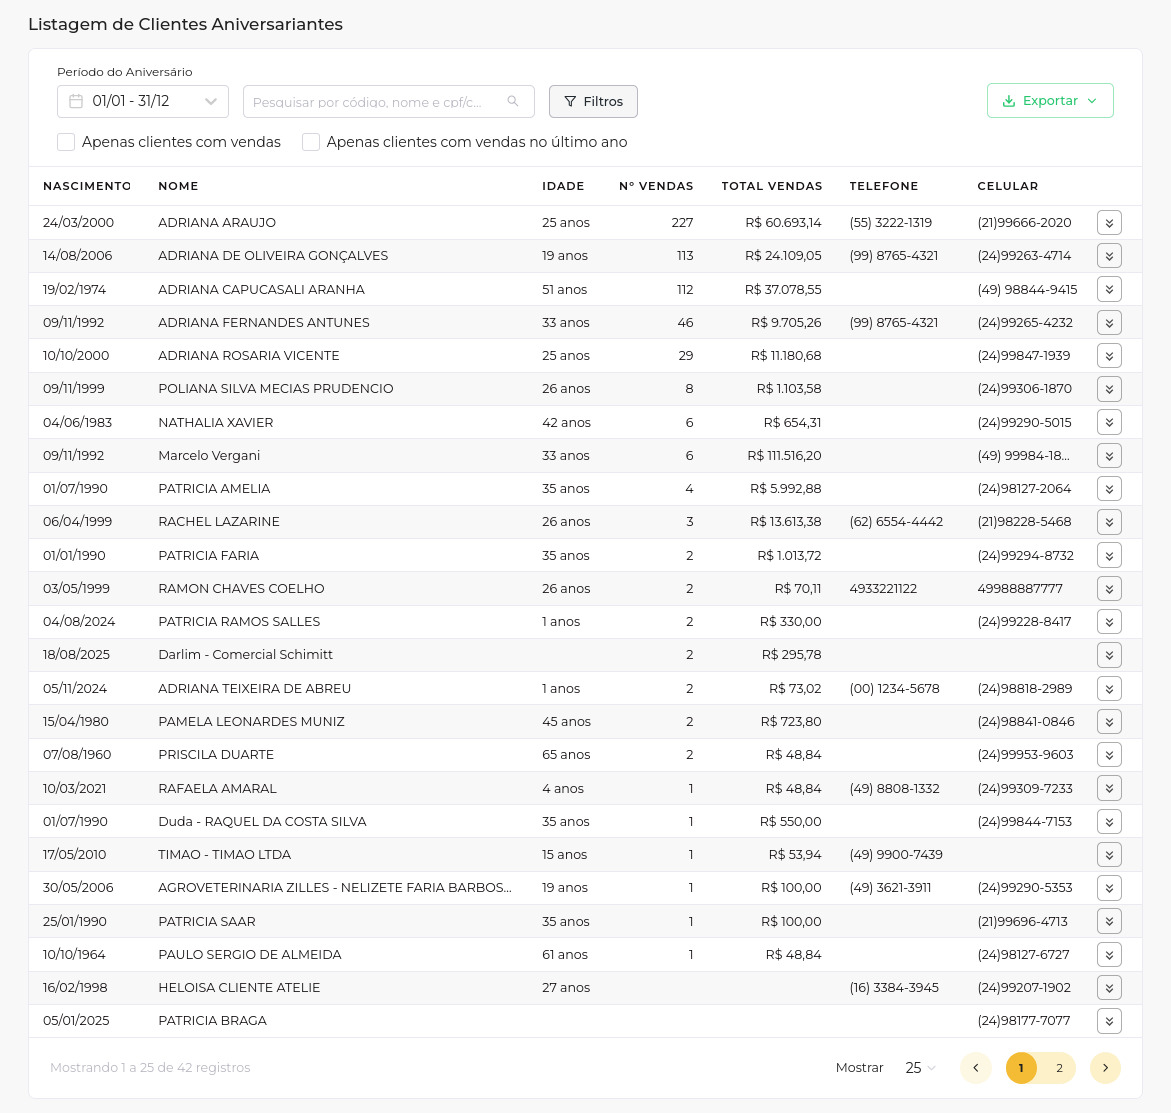Select page 1 in pagination
1171x1113 pixels.
coord(1021,1068)
